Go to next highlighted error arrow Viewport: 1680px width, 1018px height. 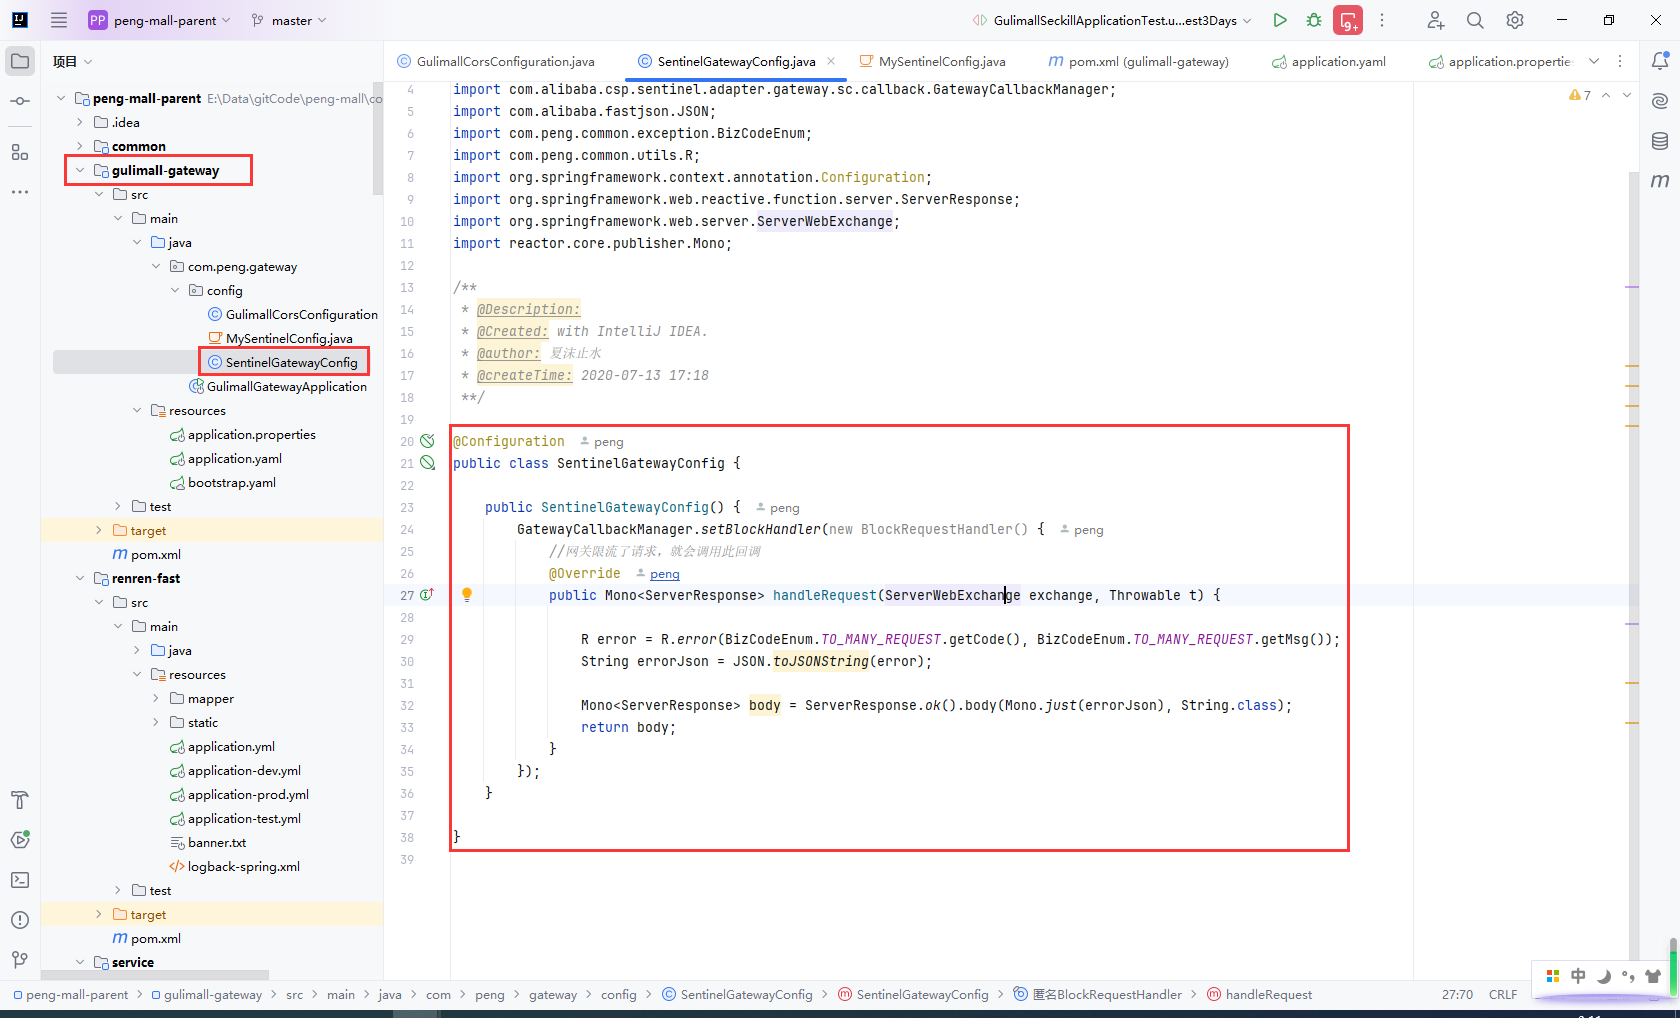[1627, 95]
